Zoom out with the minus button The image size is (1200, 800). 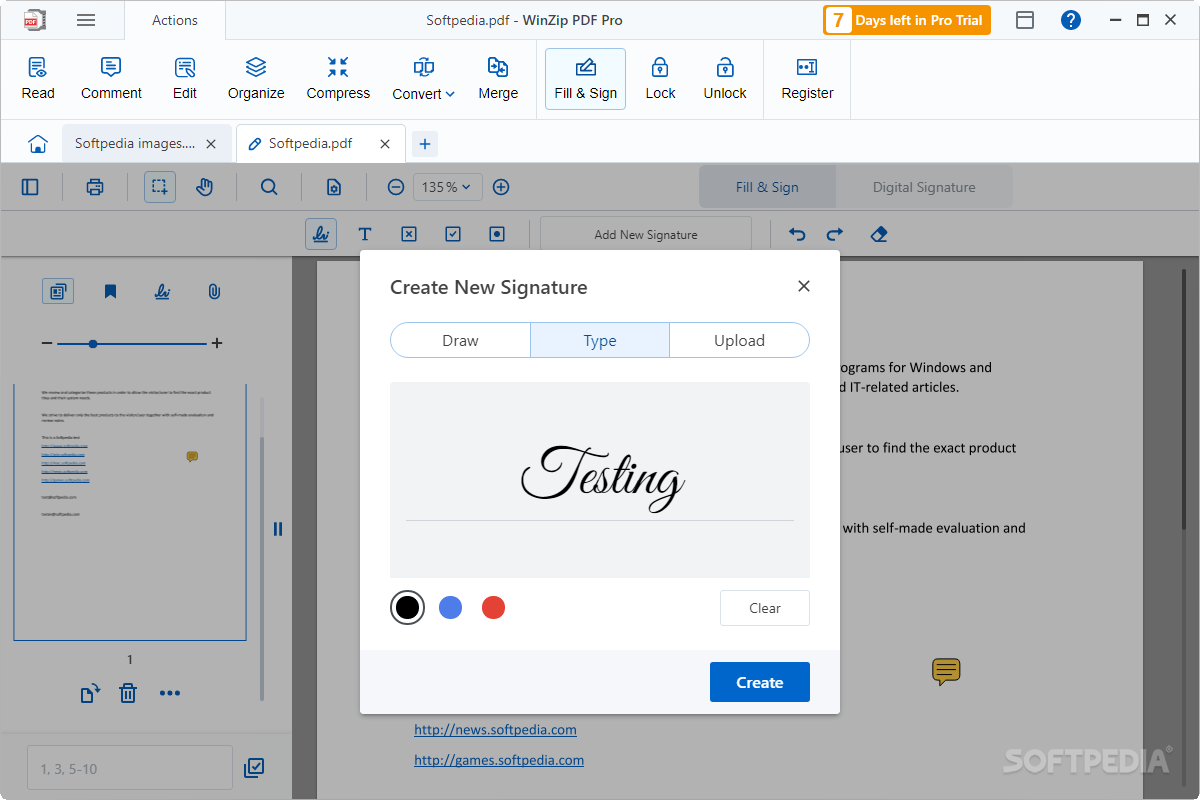click(x=396, y=187)
